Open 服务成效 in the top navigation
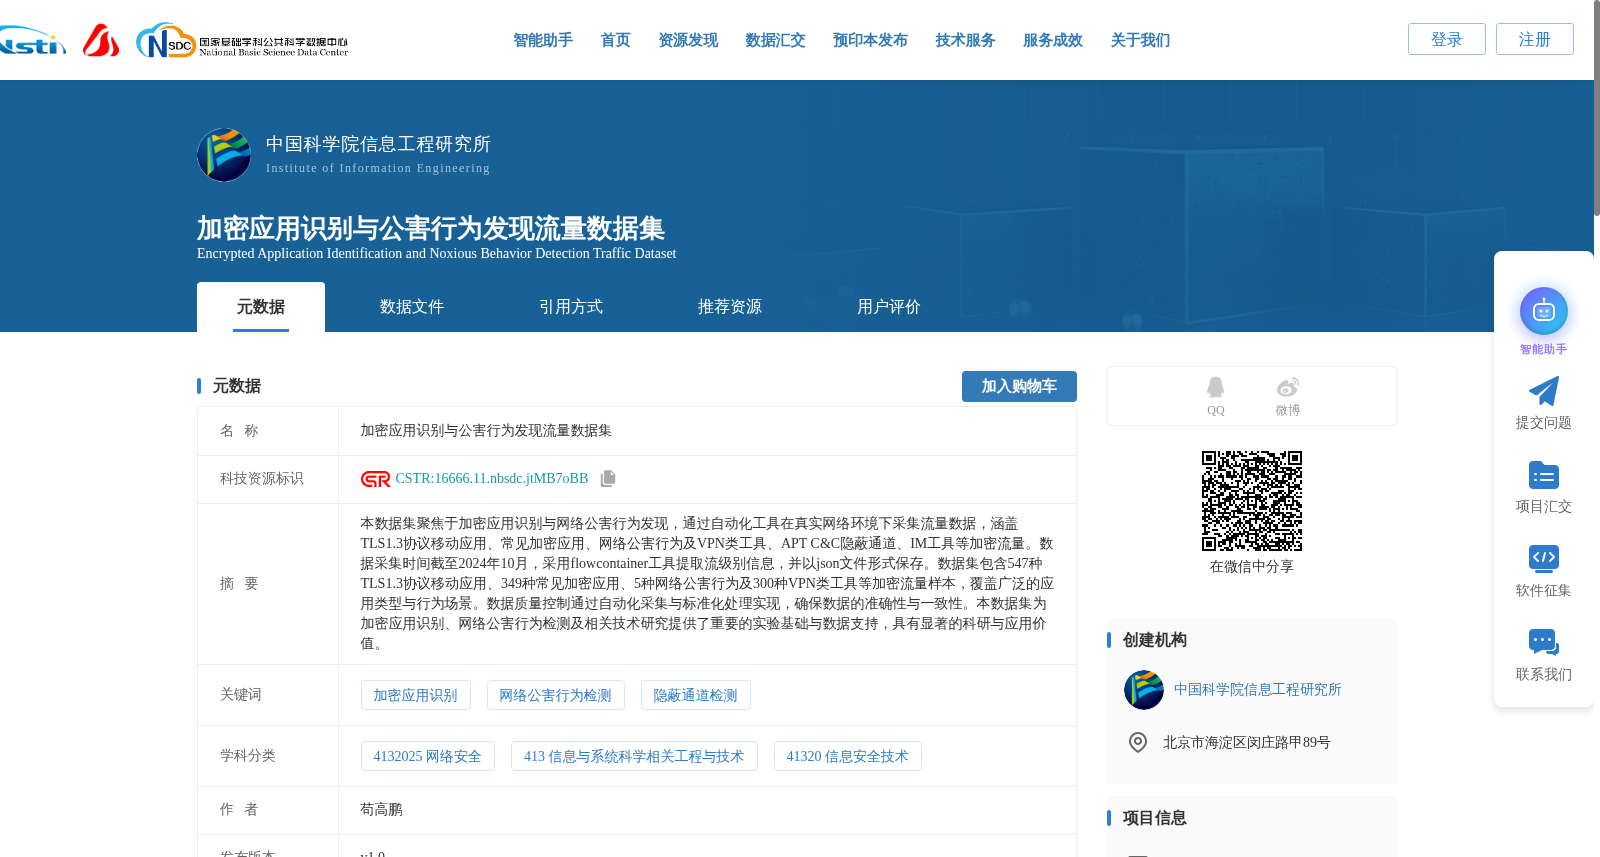The image size is (1600, 857). point(1053,40)
